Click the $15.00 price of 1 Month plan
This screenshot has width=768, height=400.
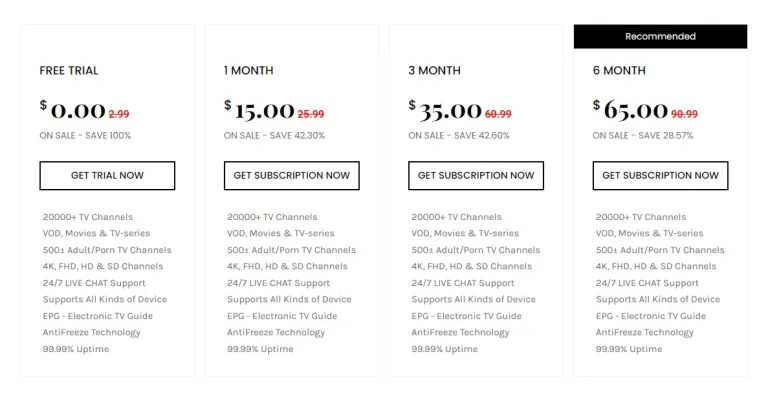[260, 110]
